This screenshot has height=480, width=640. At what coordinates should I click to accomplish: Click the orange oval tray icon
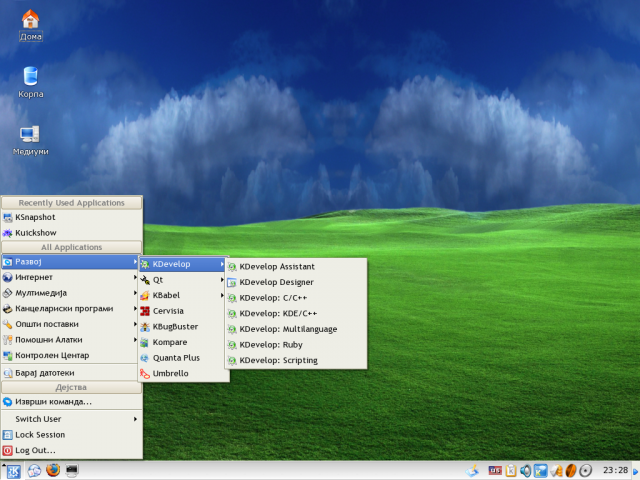[x=571, y=471]
